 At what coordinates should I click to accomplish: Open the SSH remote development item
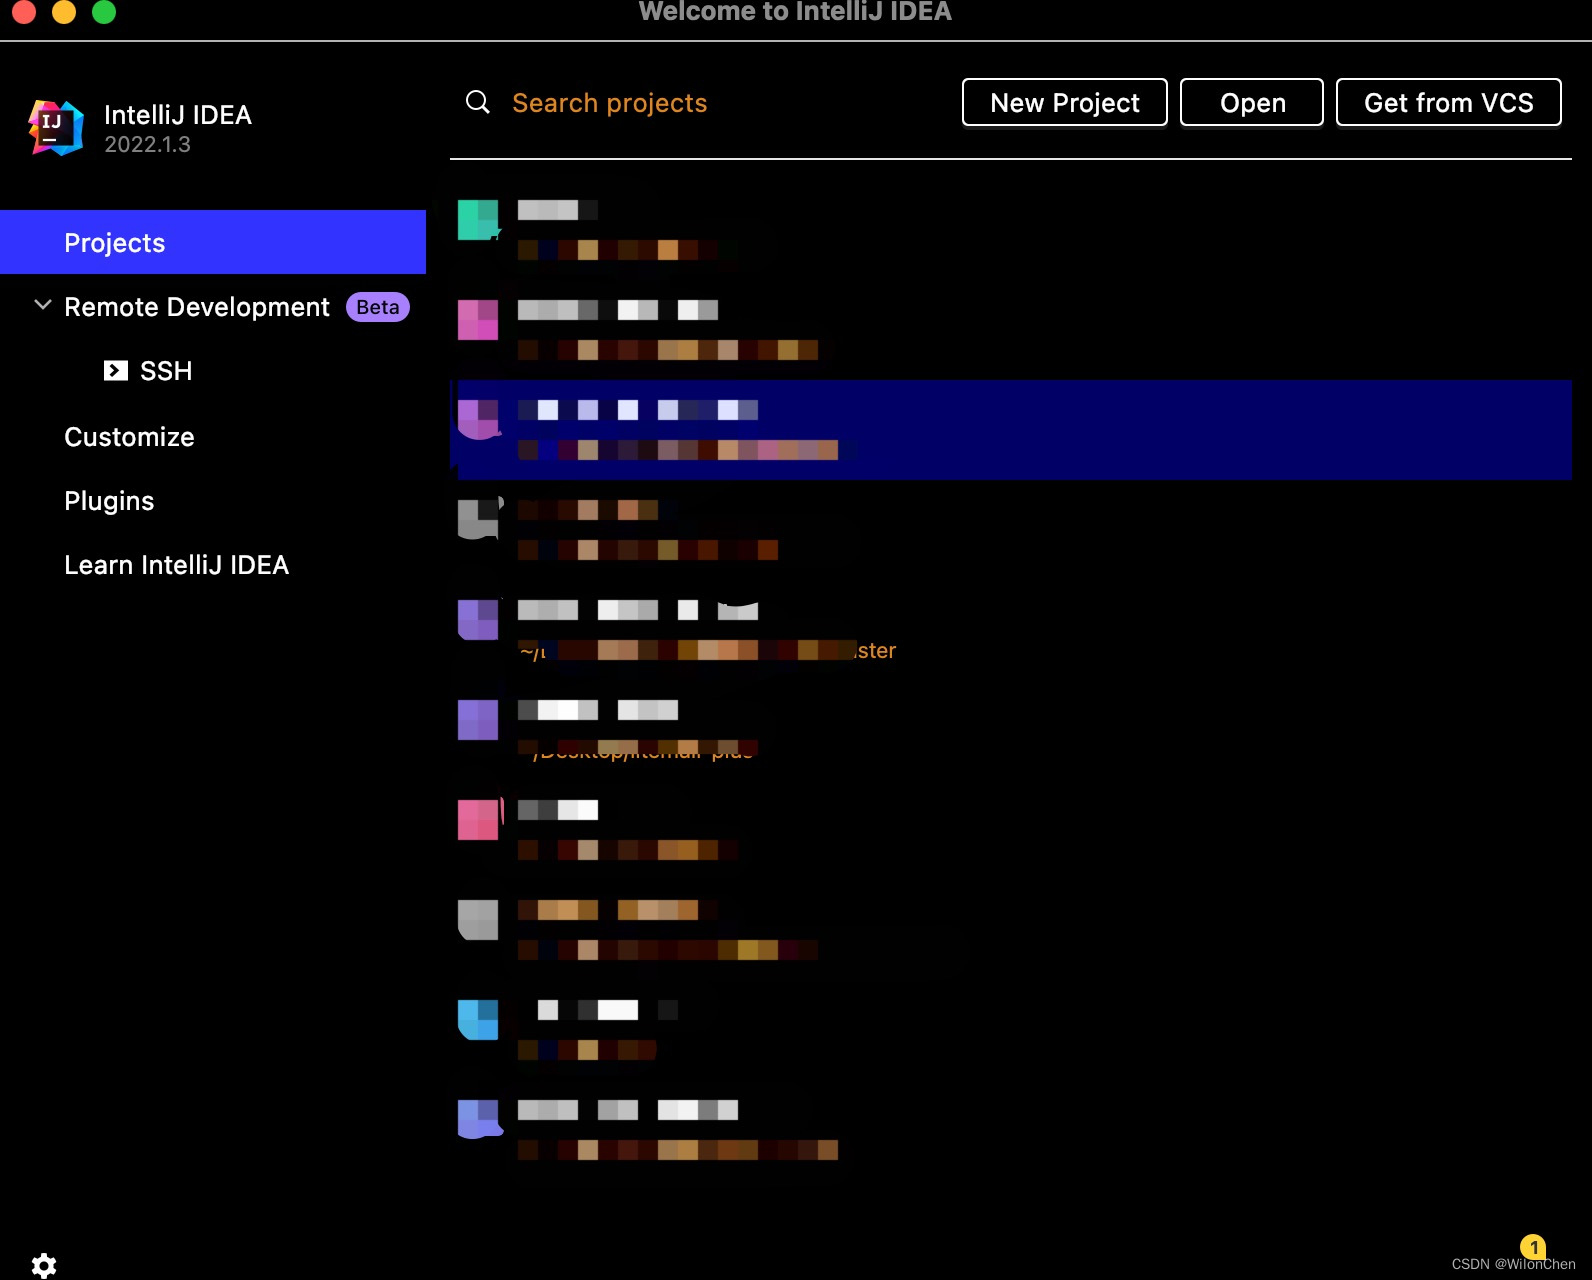[166, 371]
